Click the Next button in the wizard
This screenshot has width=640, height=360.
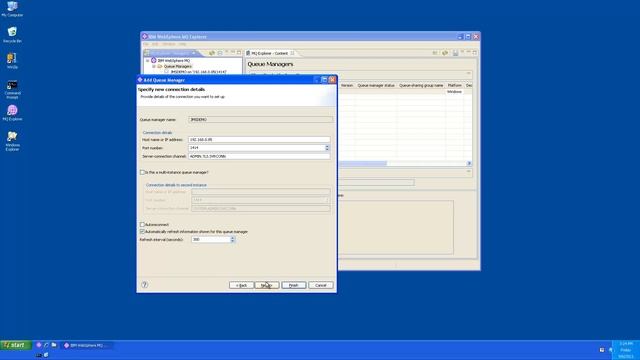click(267, 285)
